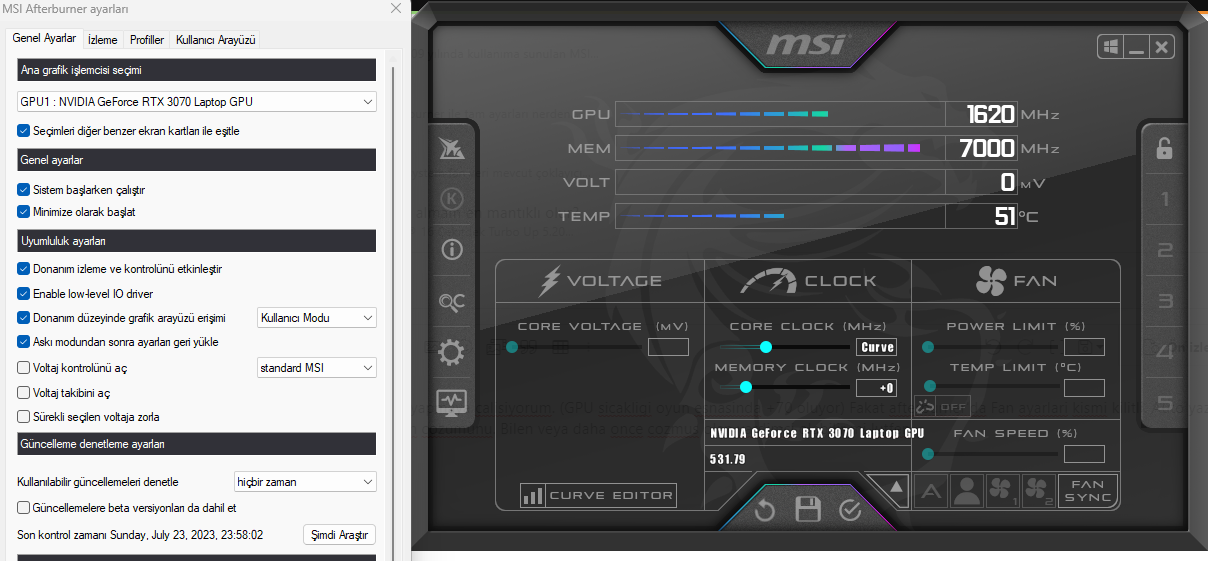Viewport: 1208px width, 561px height.
Task: Switch to the 'Kullanıcı Arayüzü' tab
Action: coord(216,40)
